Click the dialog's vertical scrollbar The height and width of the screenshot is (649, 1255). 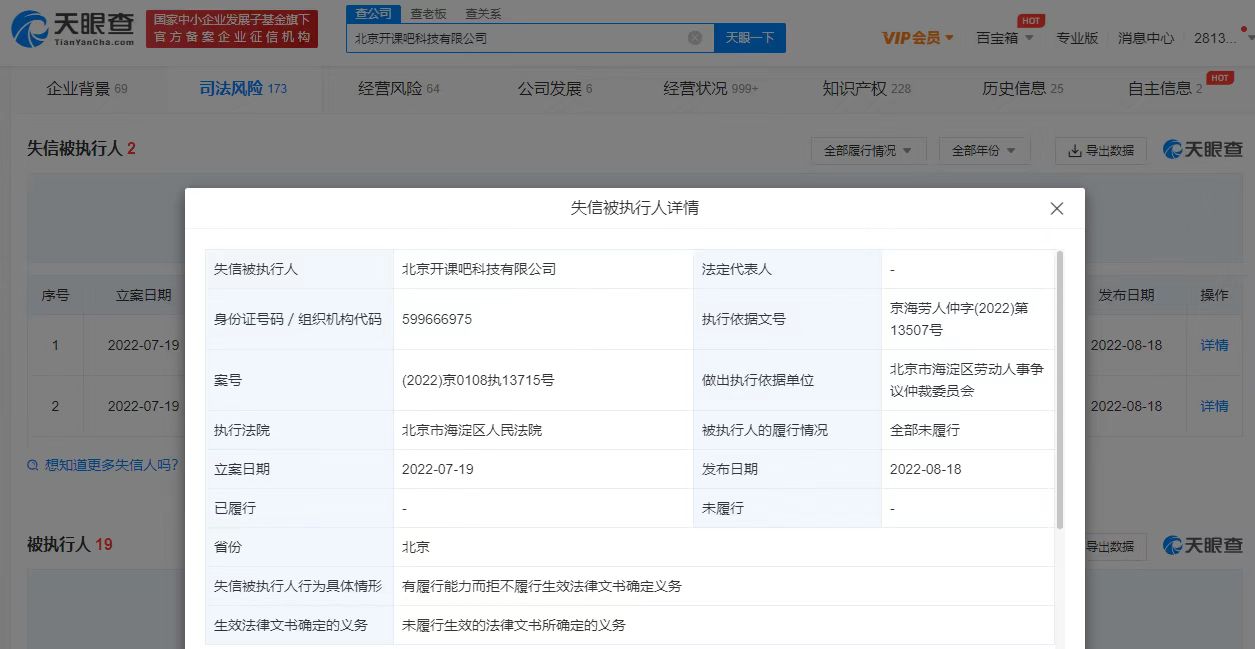click(x=1059, y=390)
